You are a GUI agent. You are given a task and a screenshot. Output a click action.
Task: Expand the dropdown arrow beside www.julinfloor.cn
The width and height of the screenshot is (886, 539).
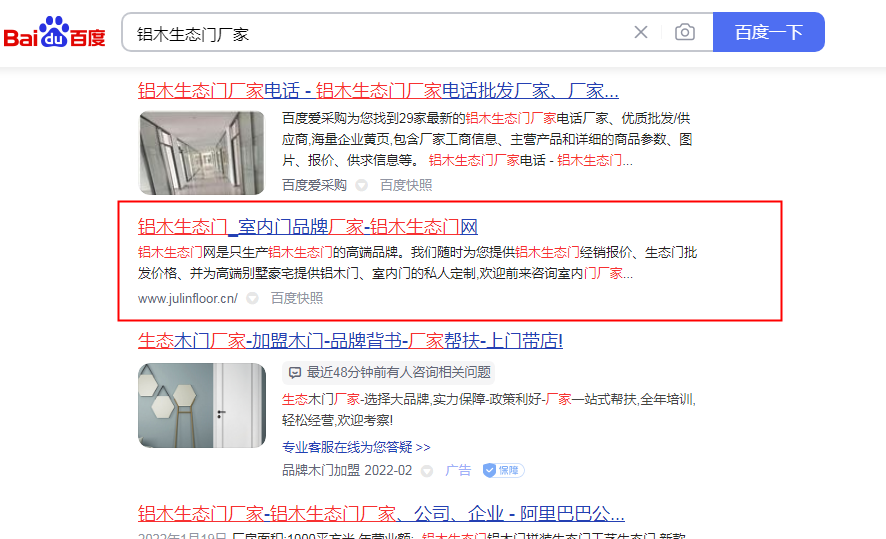[253, 298]
